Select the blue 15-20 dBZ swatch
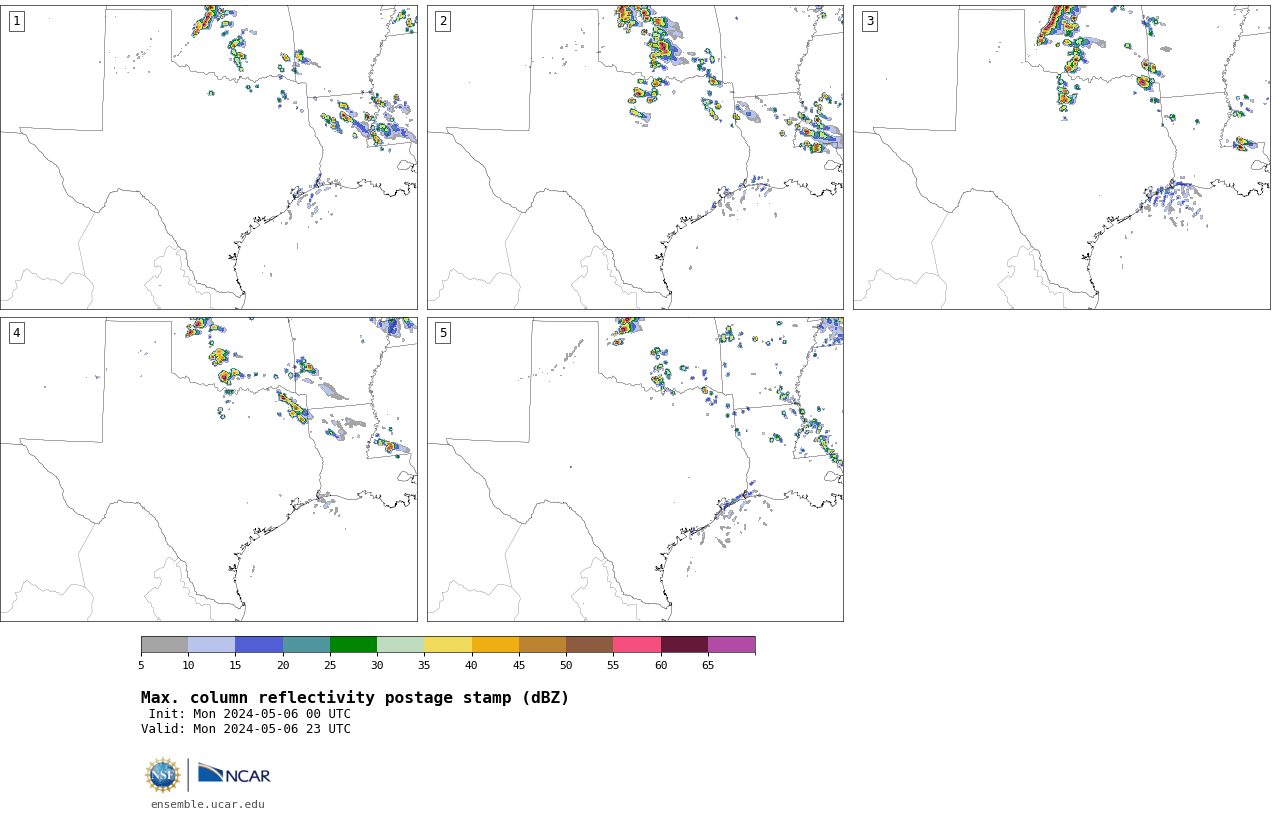The image size is (1280, 815). click(x=259, y=645)
